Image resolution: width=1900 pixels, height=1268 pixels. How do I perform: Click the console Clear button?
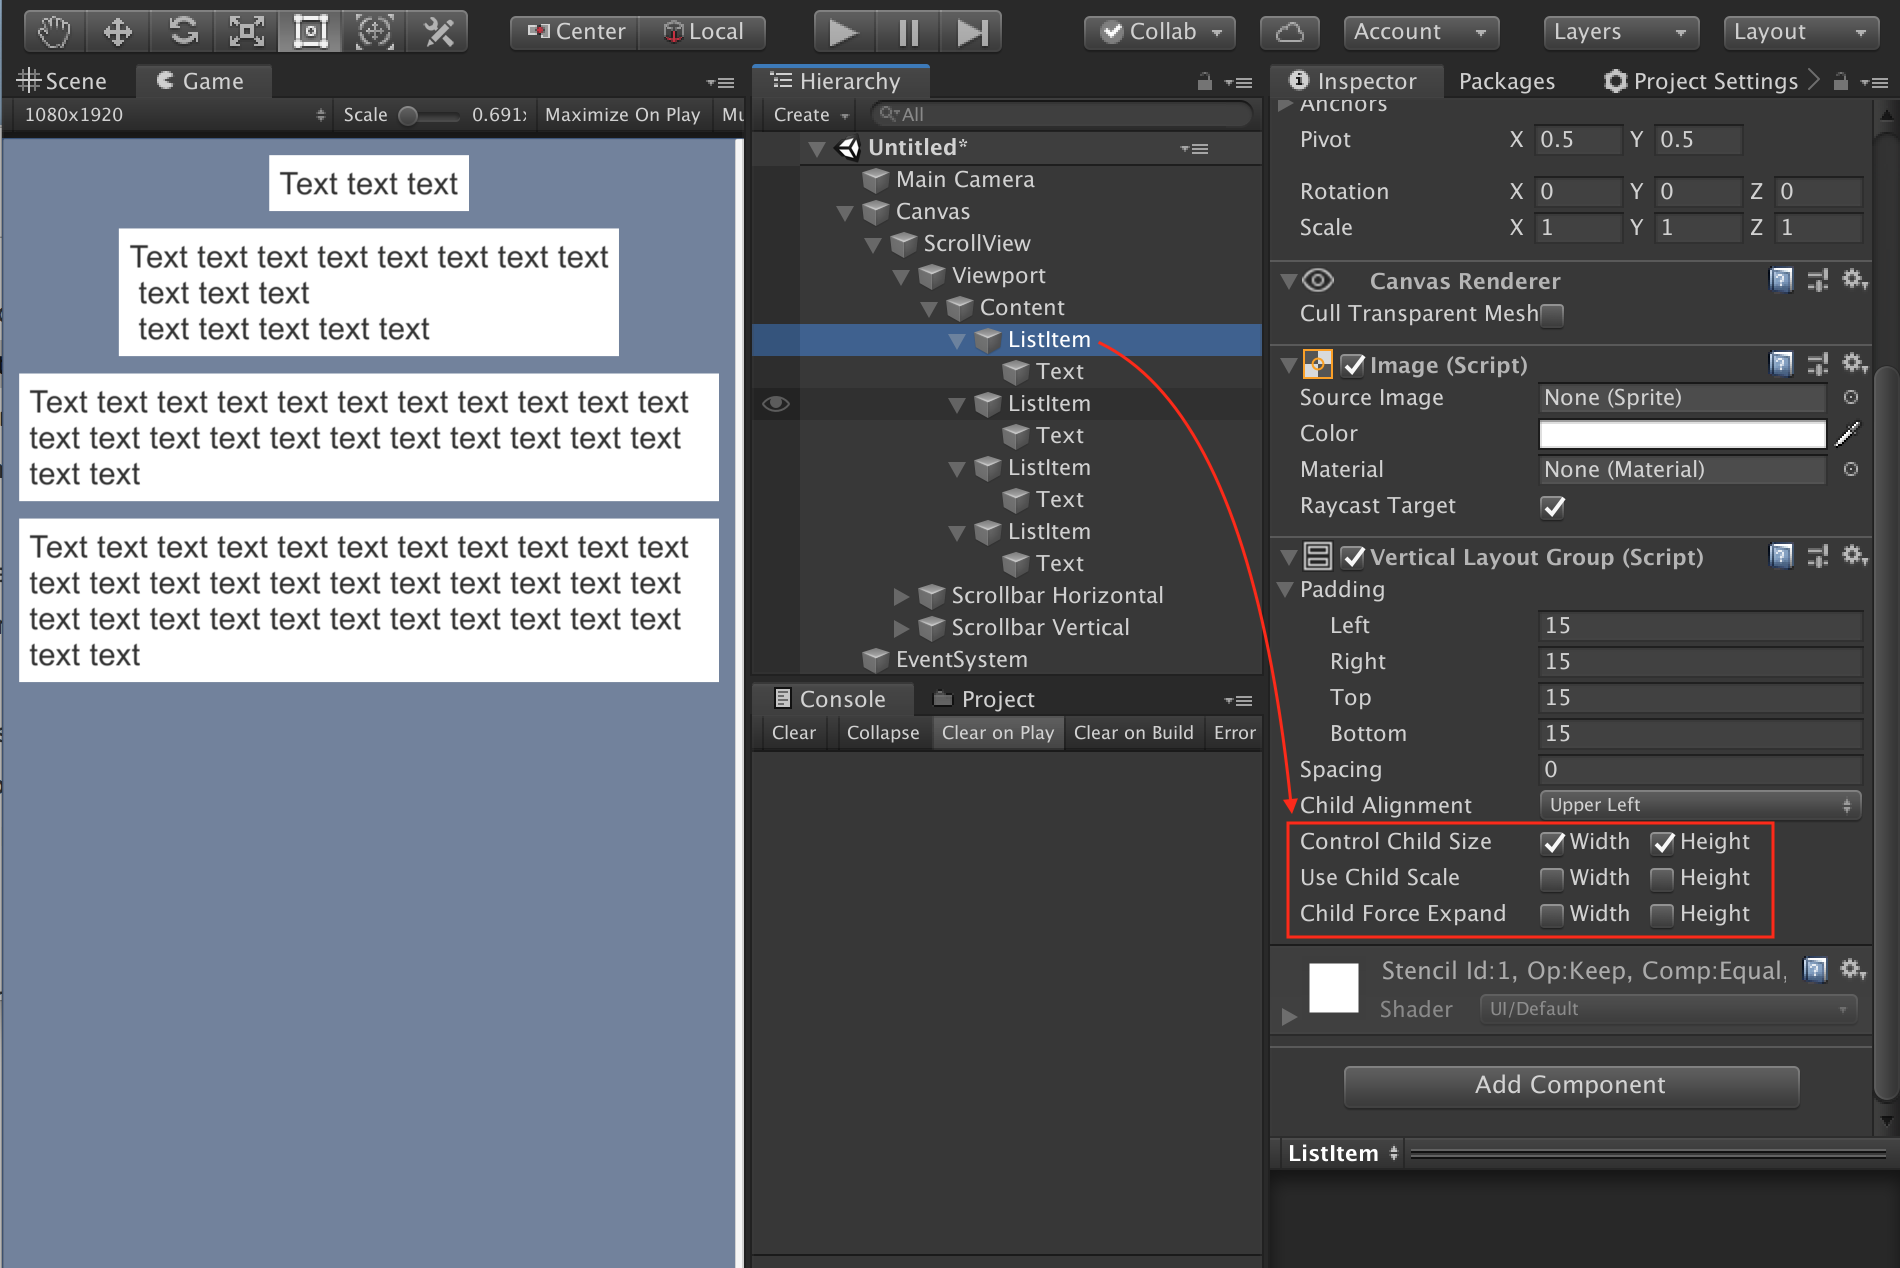[794, 733]
